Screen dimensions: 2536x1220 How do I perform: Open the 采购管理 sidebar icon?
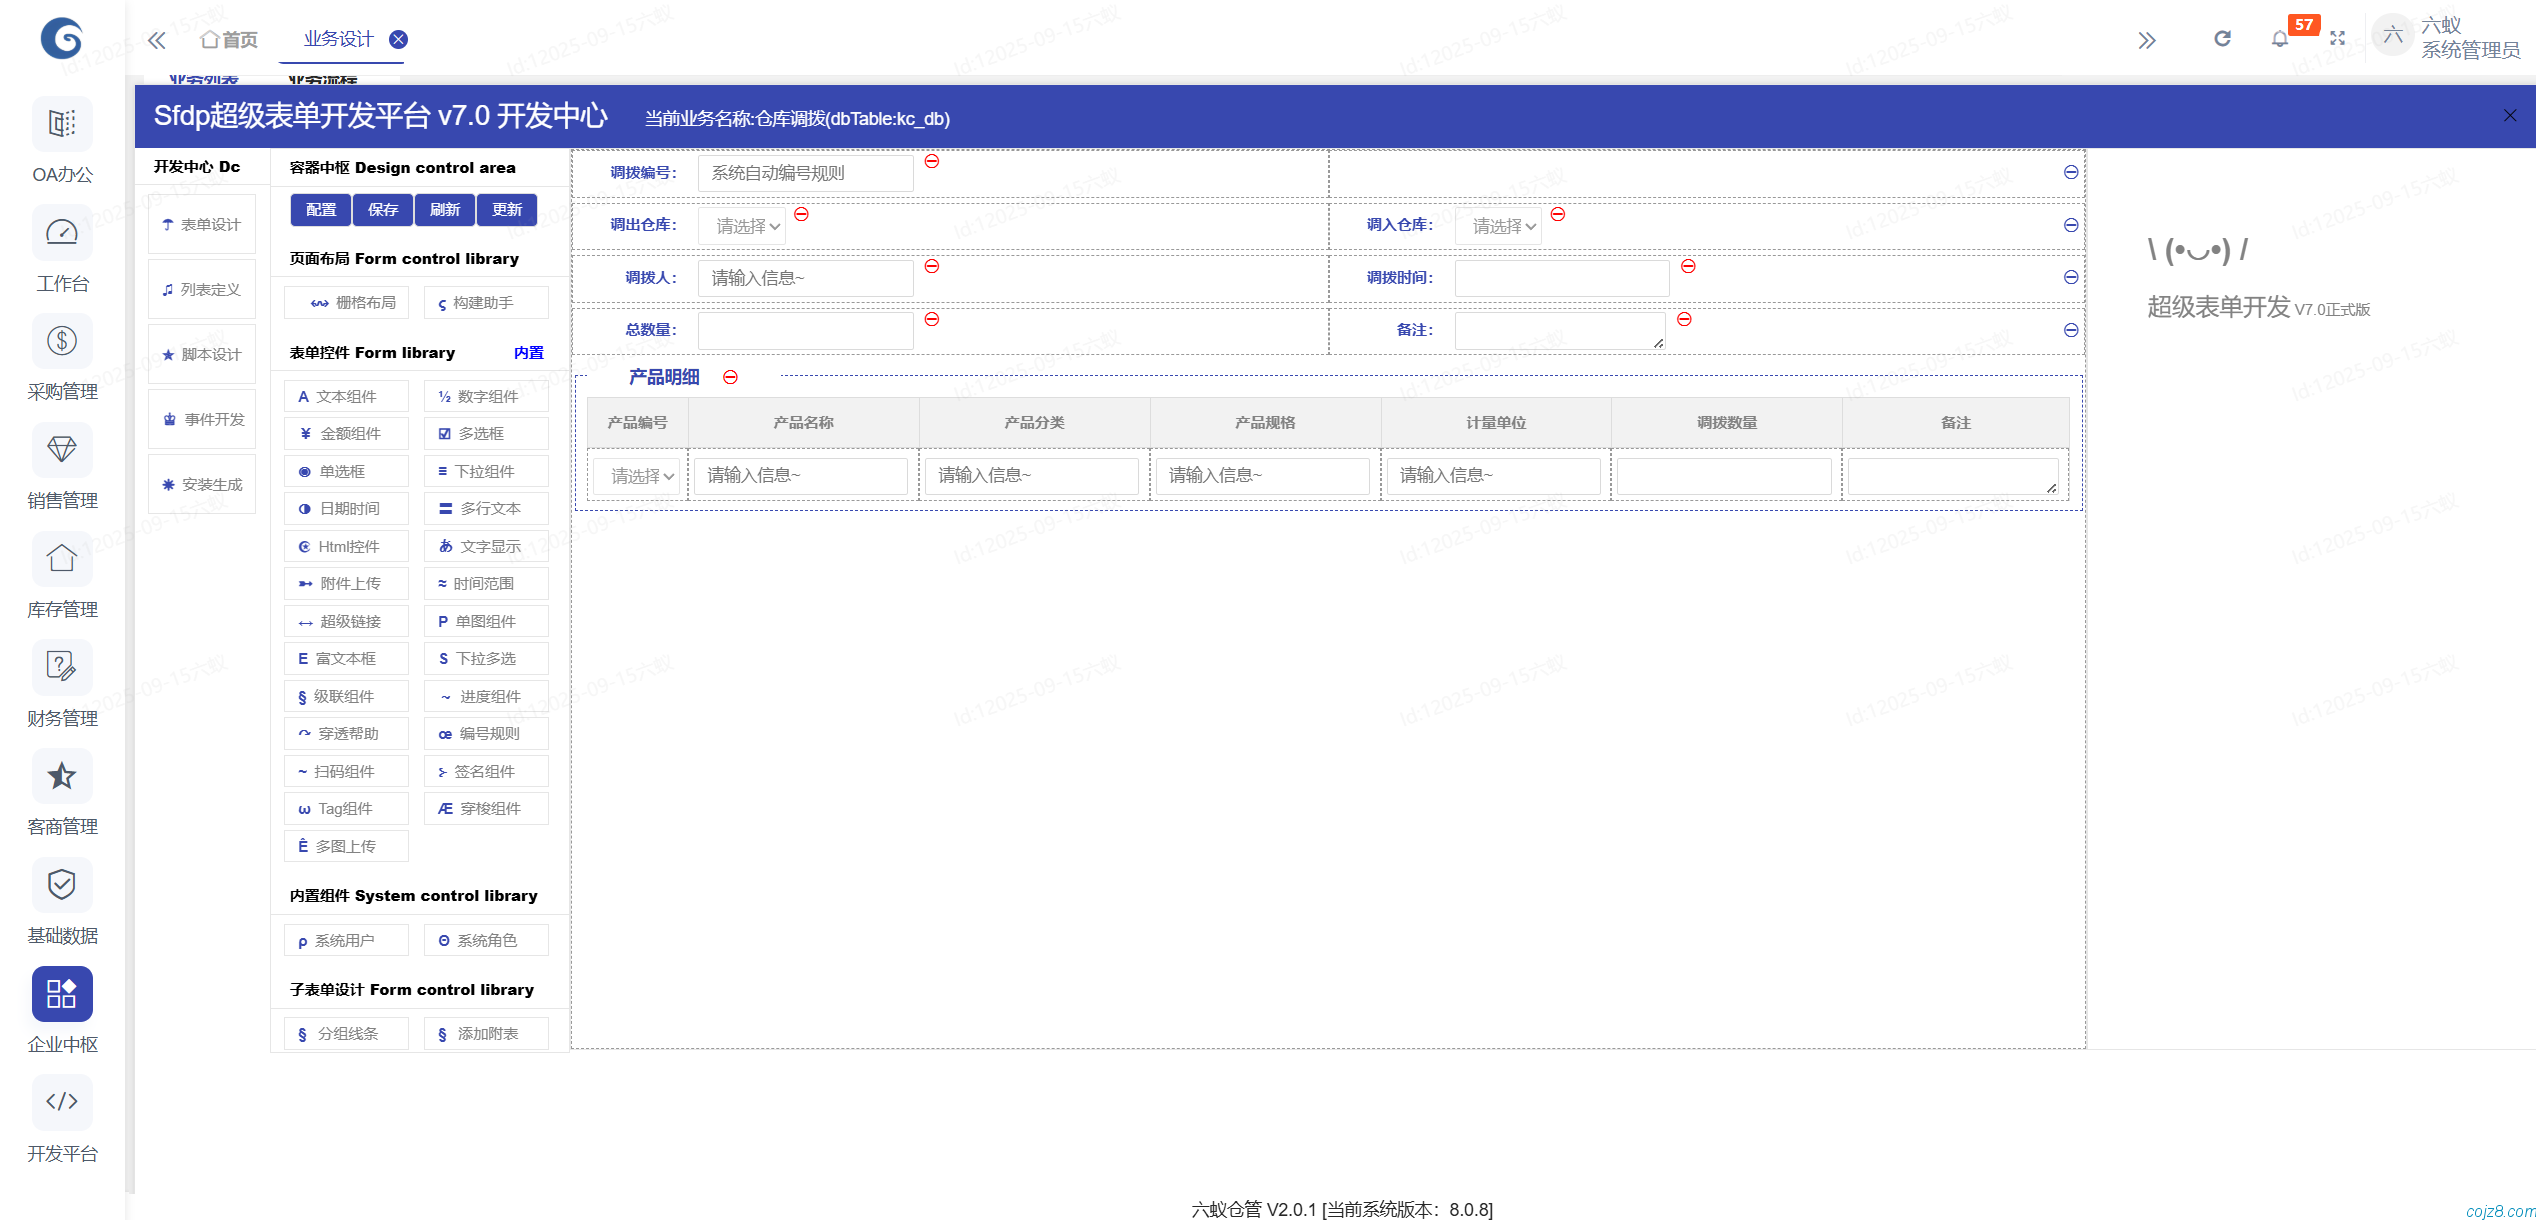pos(61,340)
